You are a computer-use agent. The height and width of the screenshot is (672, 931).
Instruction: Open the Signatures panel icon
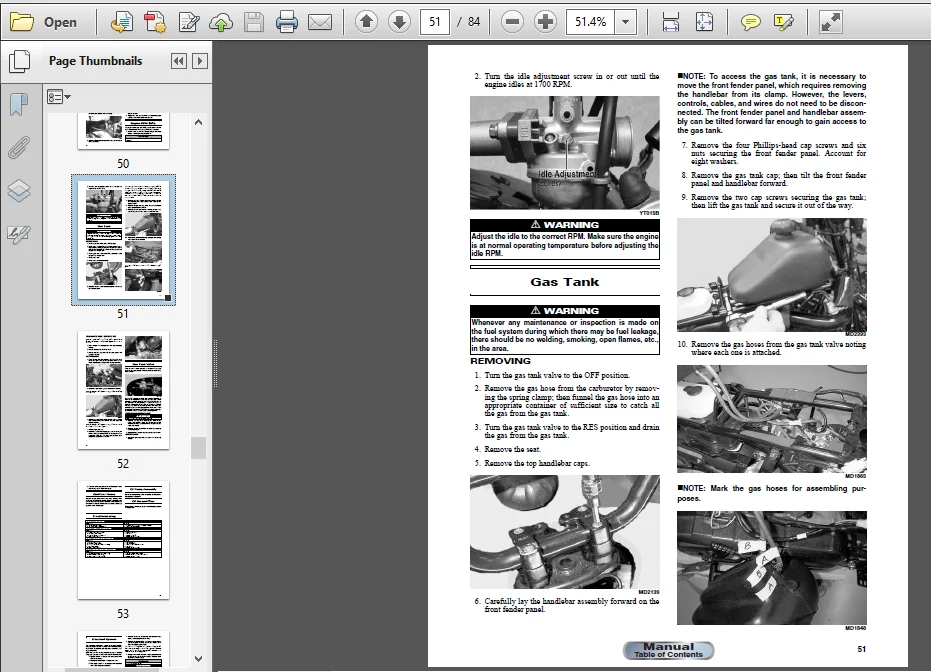point(19,234)
